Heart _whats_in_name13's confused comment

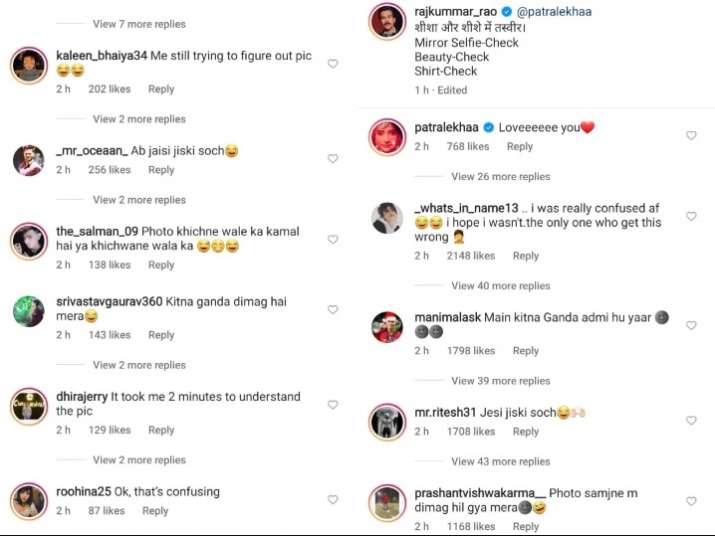pyautogui.click(x=691, y=216)
